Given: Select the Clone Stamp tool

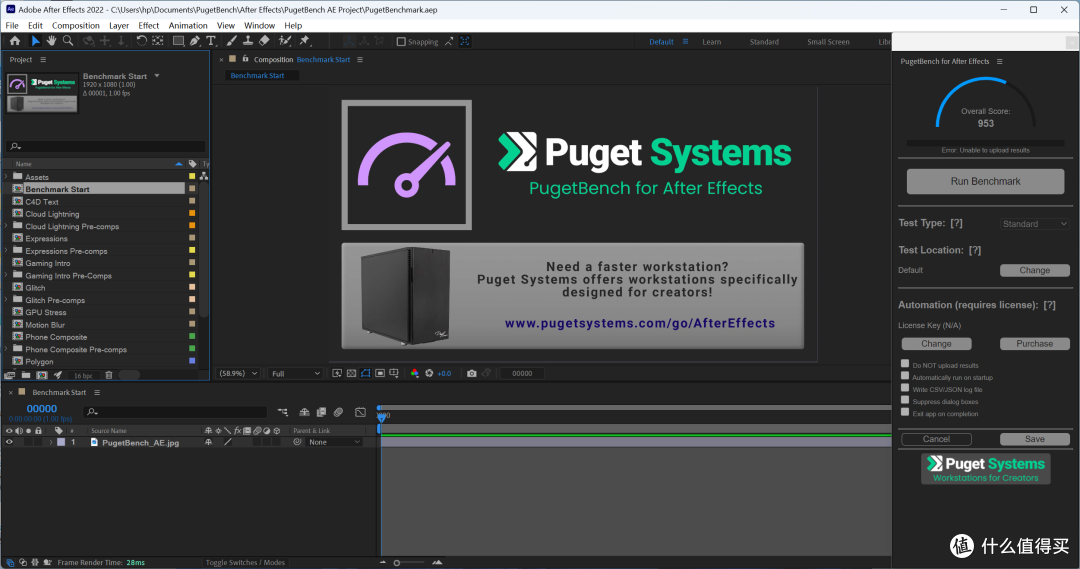Looking at the screenshot, I should point(248,41).
